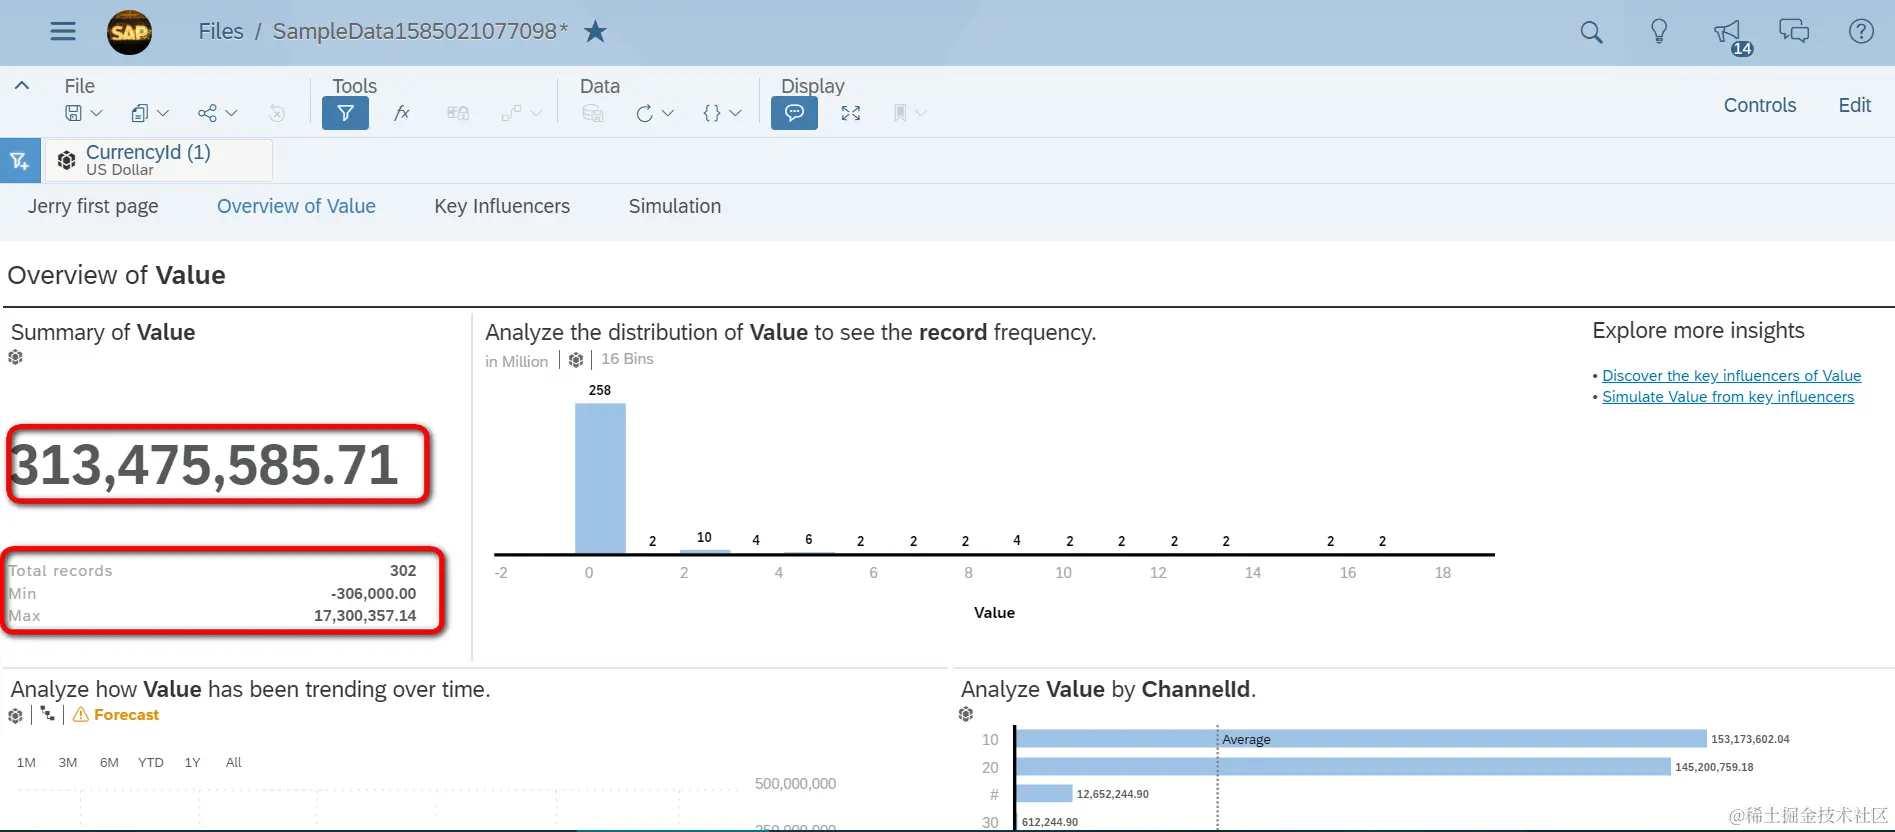
Task: Select the ChannelId 10 bar 153,173,602.04
Action: (x=1361, y=739)
